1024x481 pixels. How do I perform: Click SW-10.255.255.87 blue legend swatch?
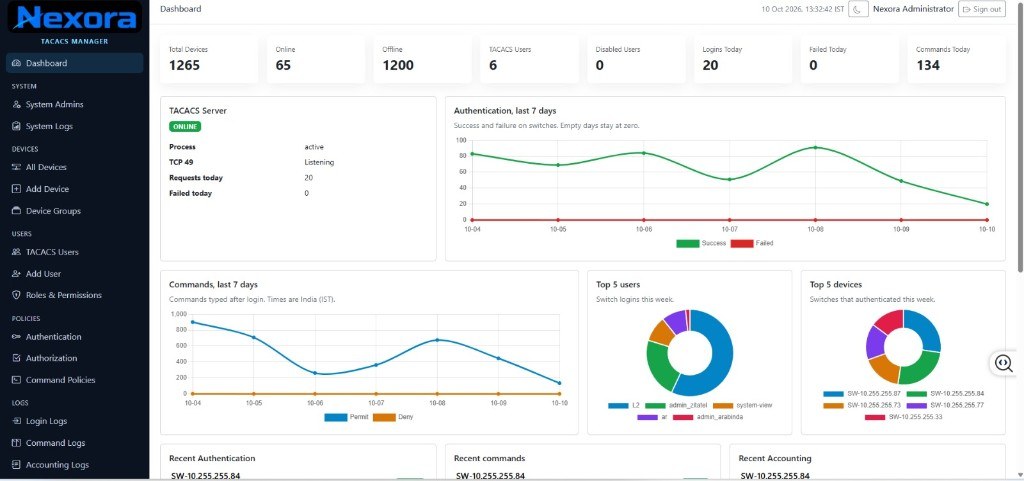(833, 394)
